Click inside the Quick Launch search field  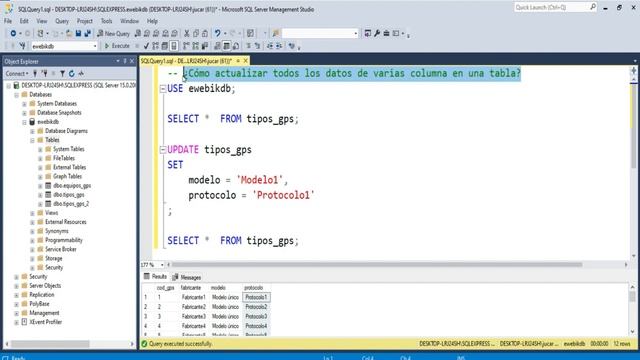(x=551, y=7)
